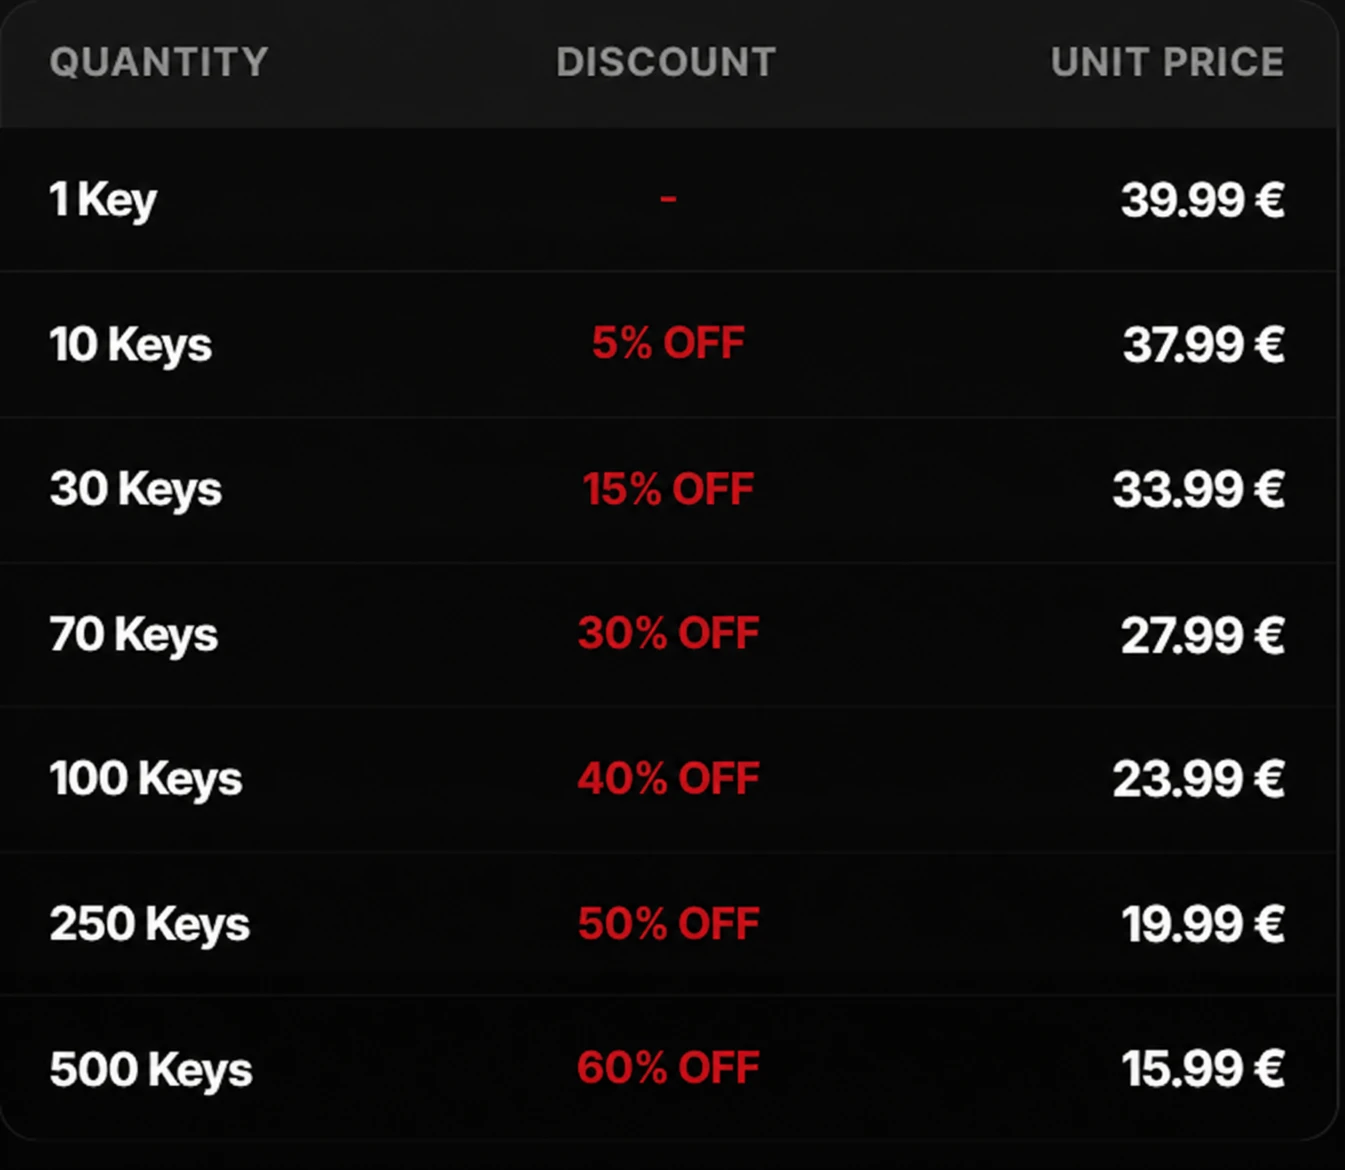Select the 30 Keys quantity tier
1345x1170 pixels.
coord(668,489)
